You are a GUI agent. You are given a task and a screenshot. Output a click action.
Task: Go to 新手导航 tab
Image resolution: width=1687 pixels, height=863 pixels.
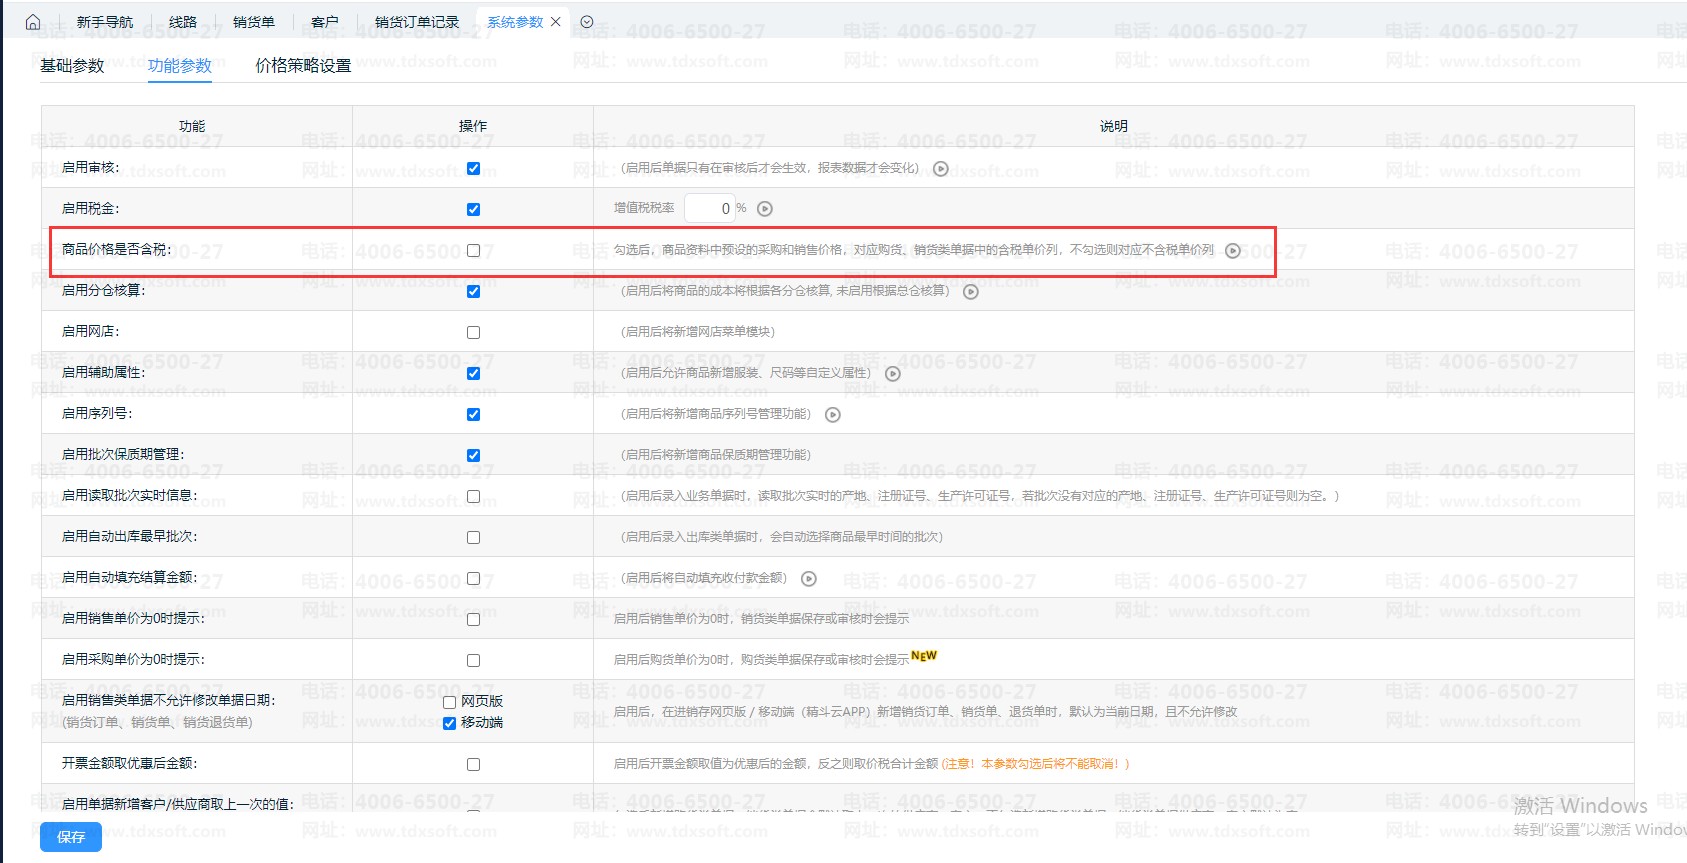(104, 22)
